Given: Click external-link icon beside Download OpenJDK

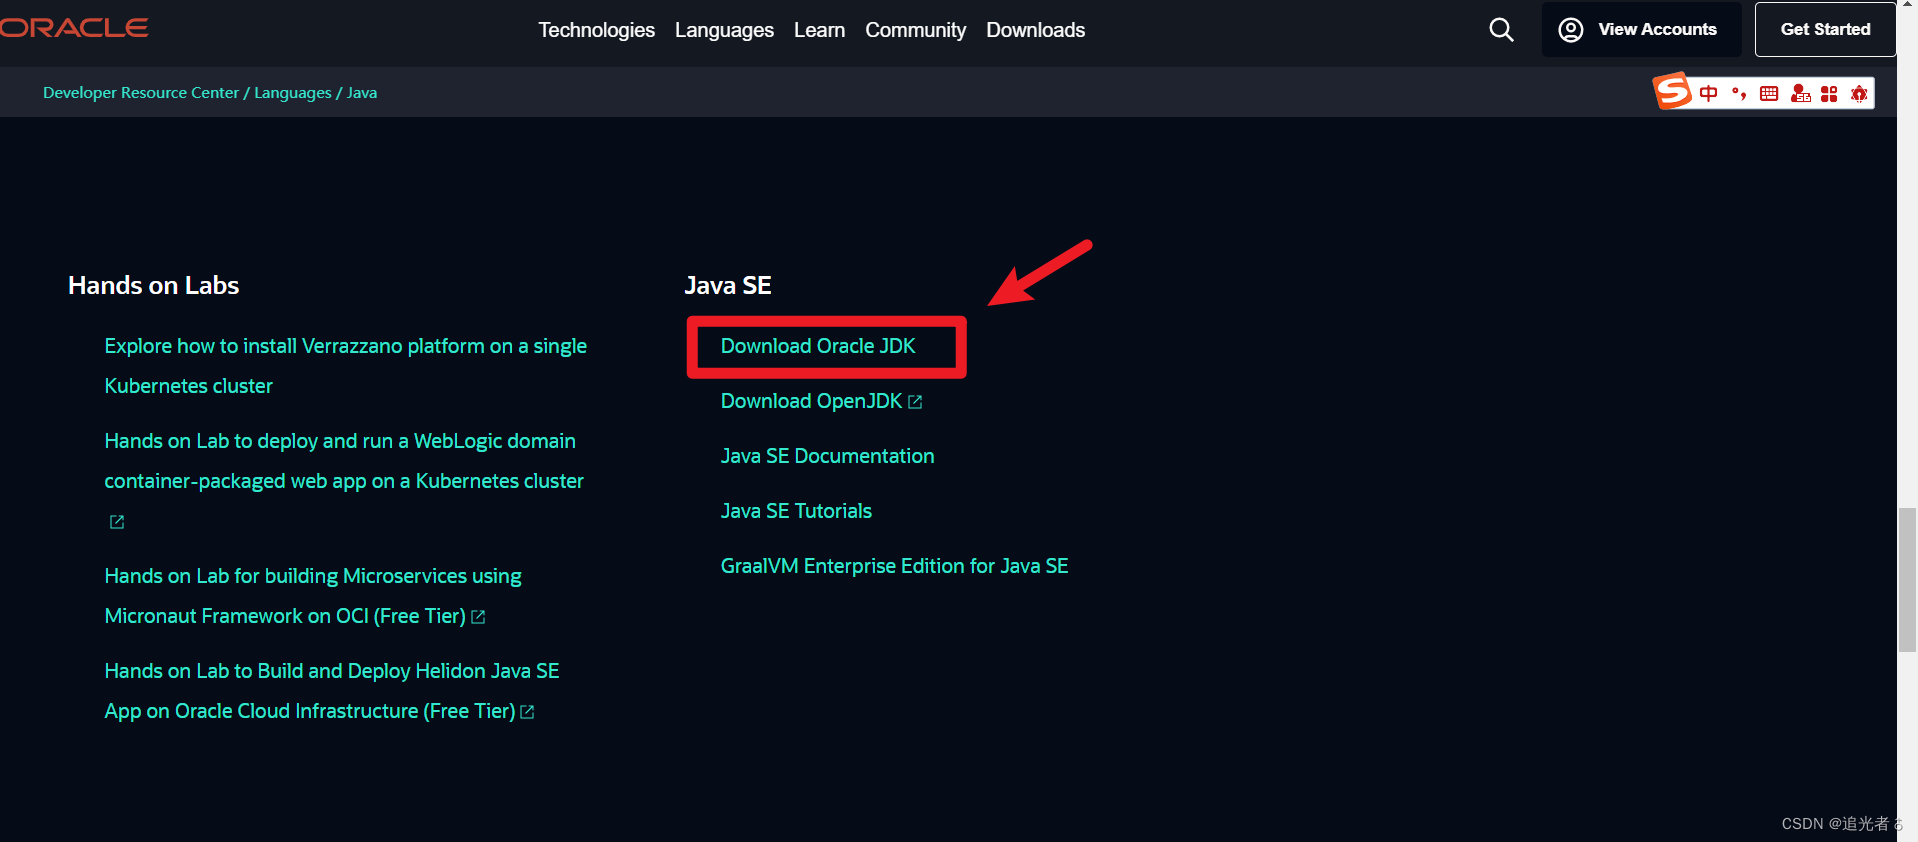Looking at the screenshot, I should coord(915,402).
